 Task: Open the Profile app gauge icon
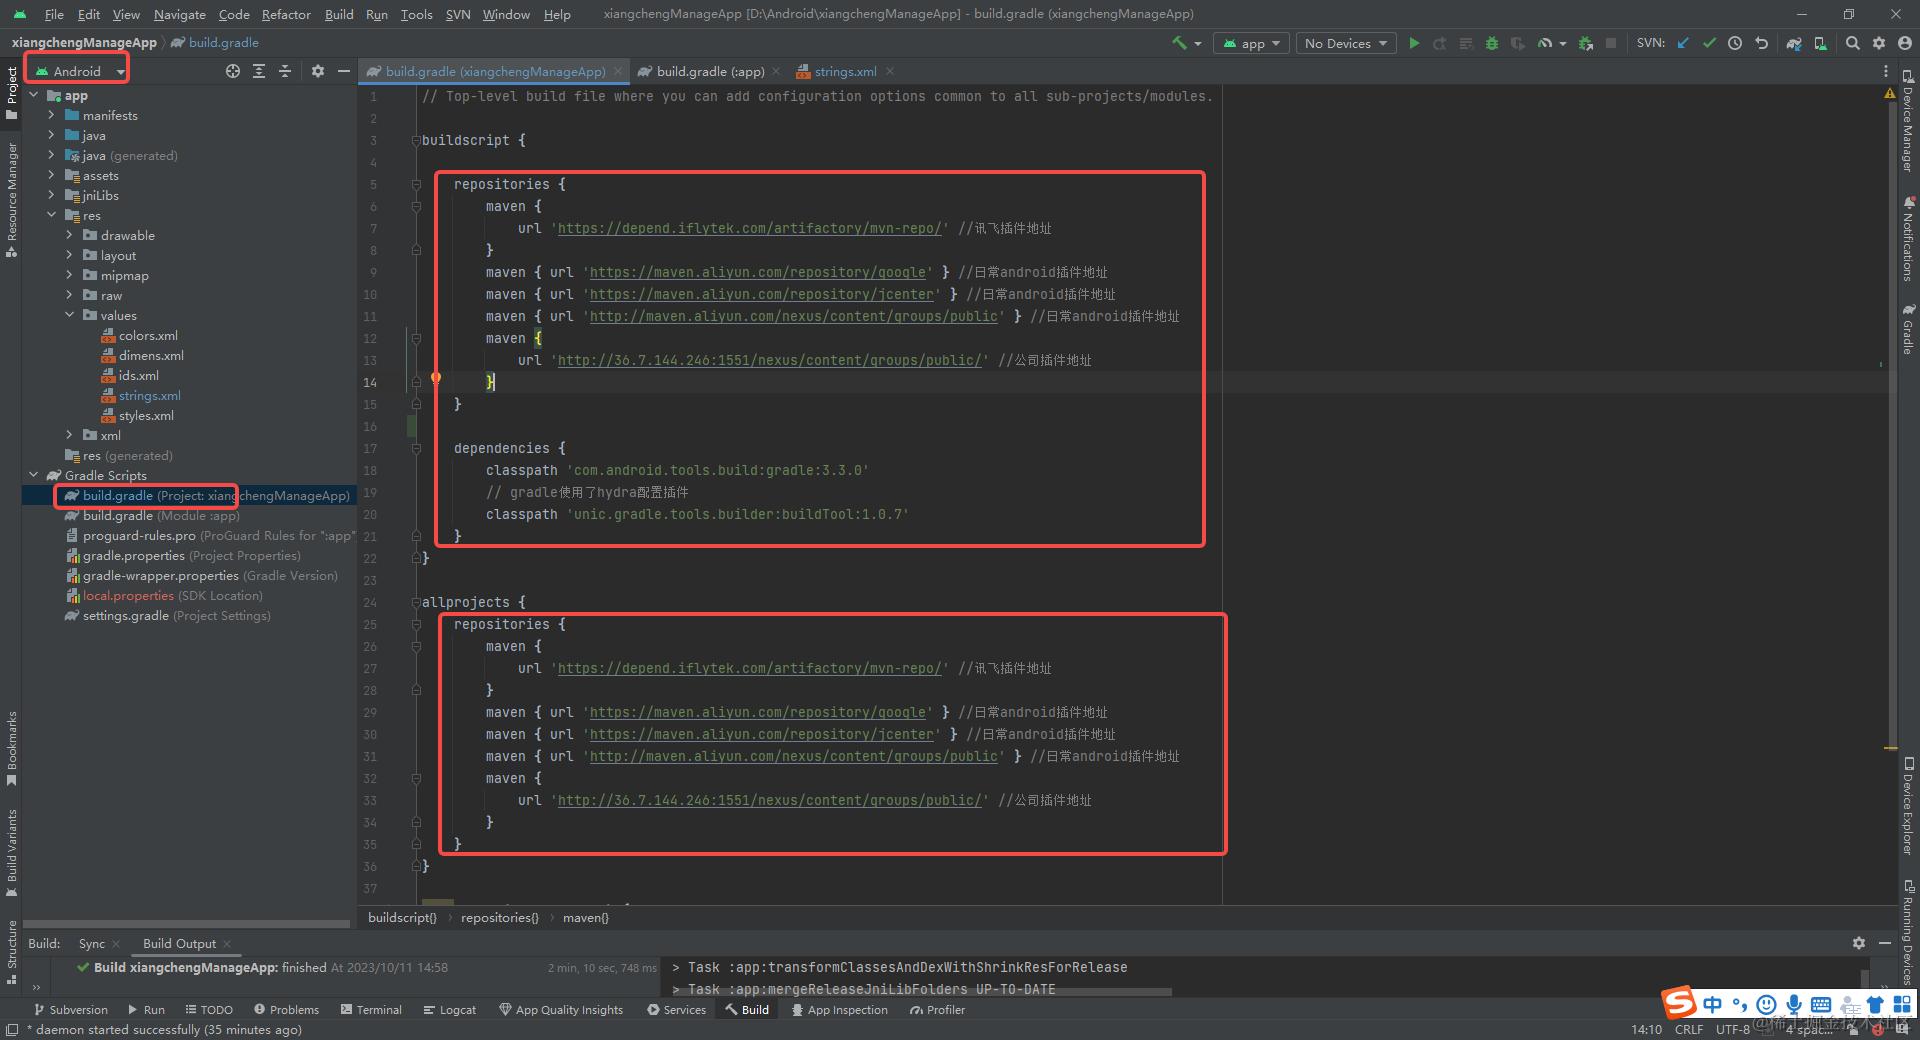1545,43
